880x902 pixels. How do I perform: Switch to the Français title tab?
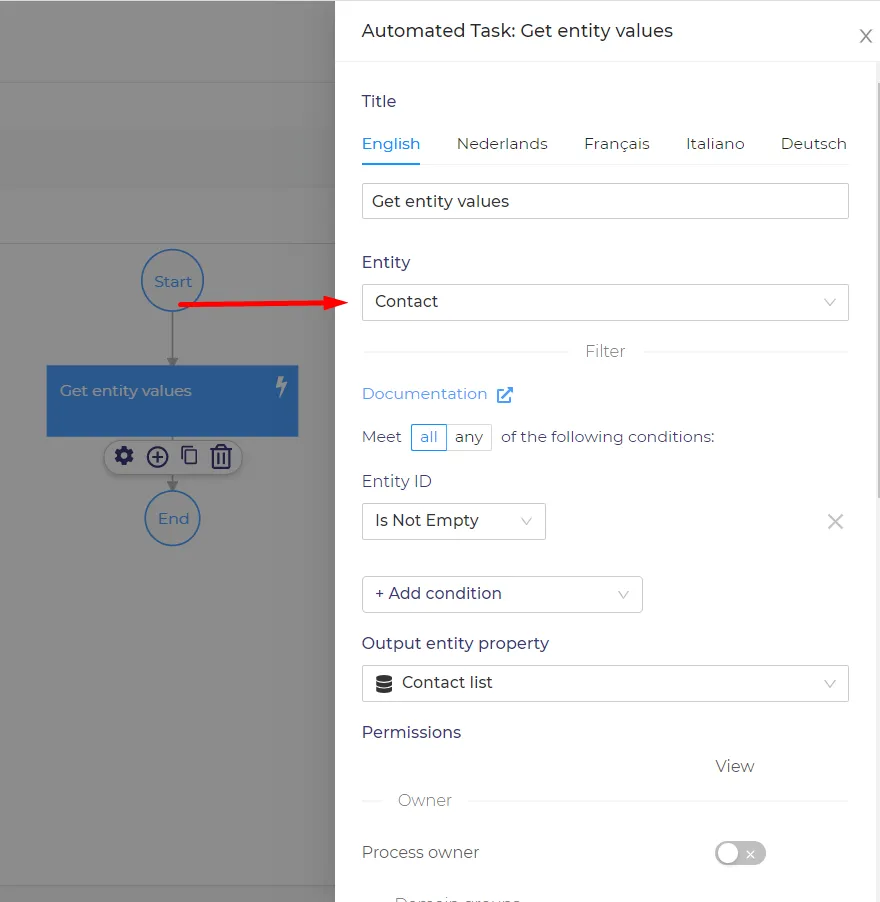point(617,144)
